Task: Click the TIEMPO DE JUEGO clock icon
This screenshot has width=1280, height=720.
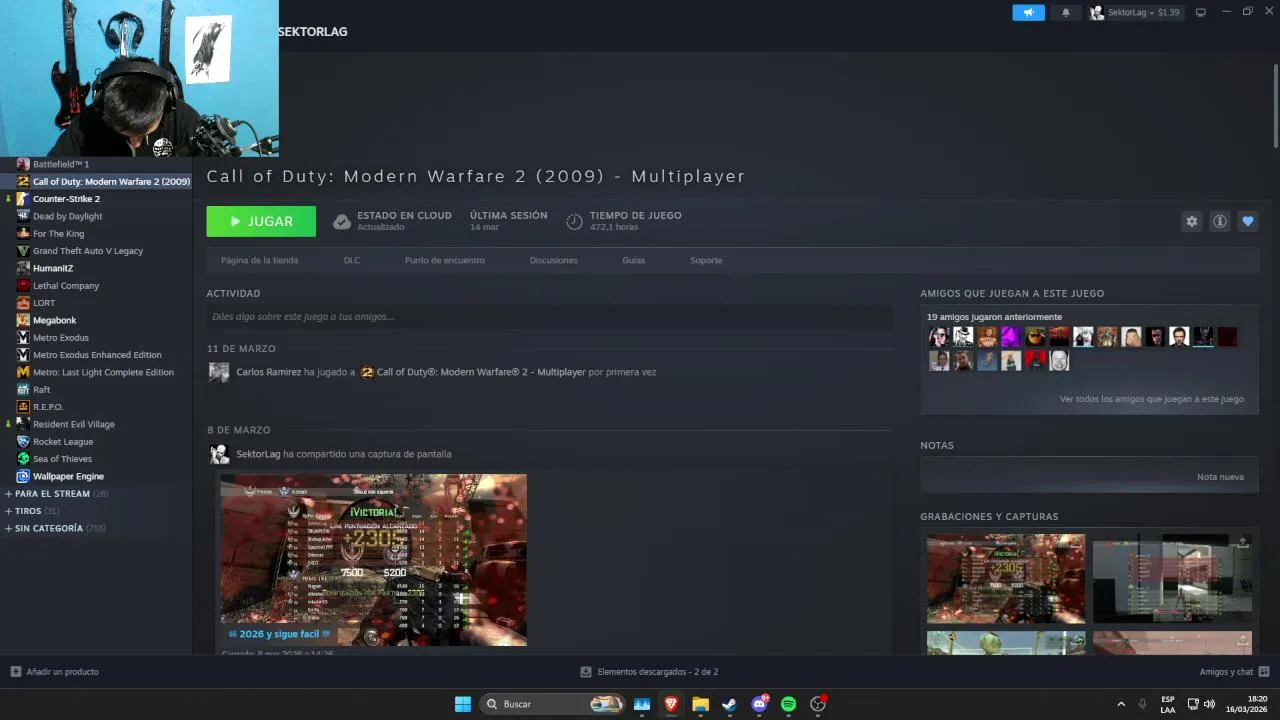Action: (x=574, y=221)
